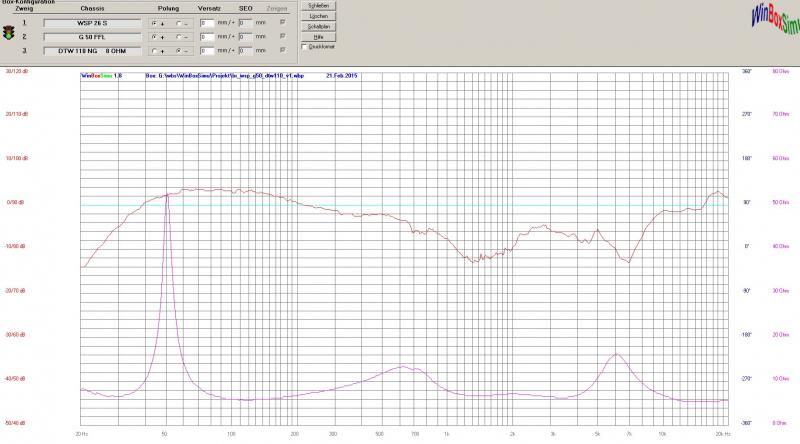800x444 pixels.
Task: Click the WSP 26 S chassis field
Action: [x=94, y=21]
